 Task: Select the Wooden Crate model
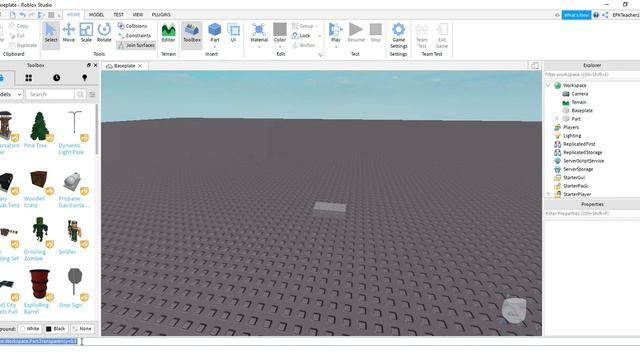point(38,189)
